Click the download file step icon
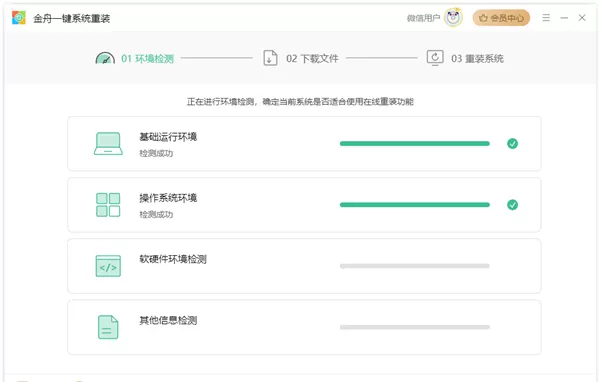 [270, 58]
